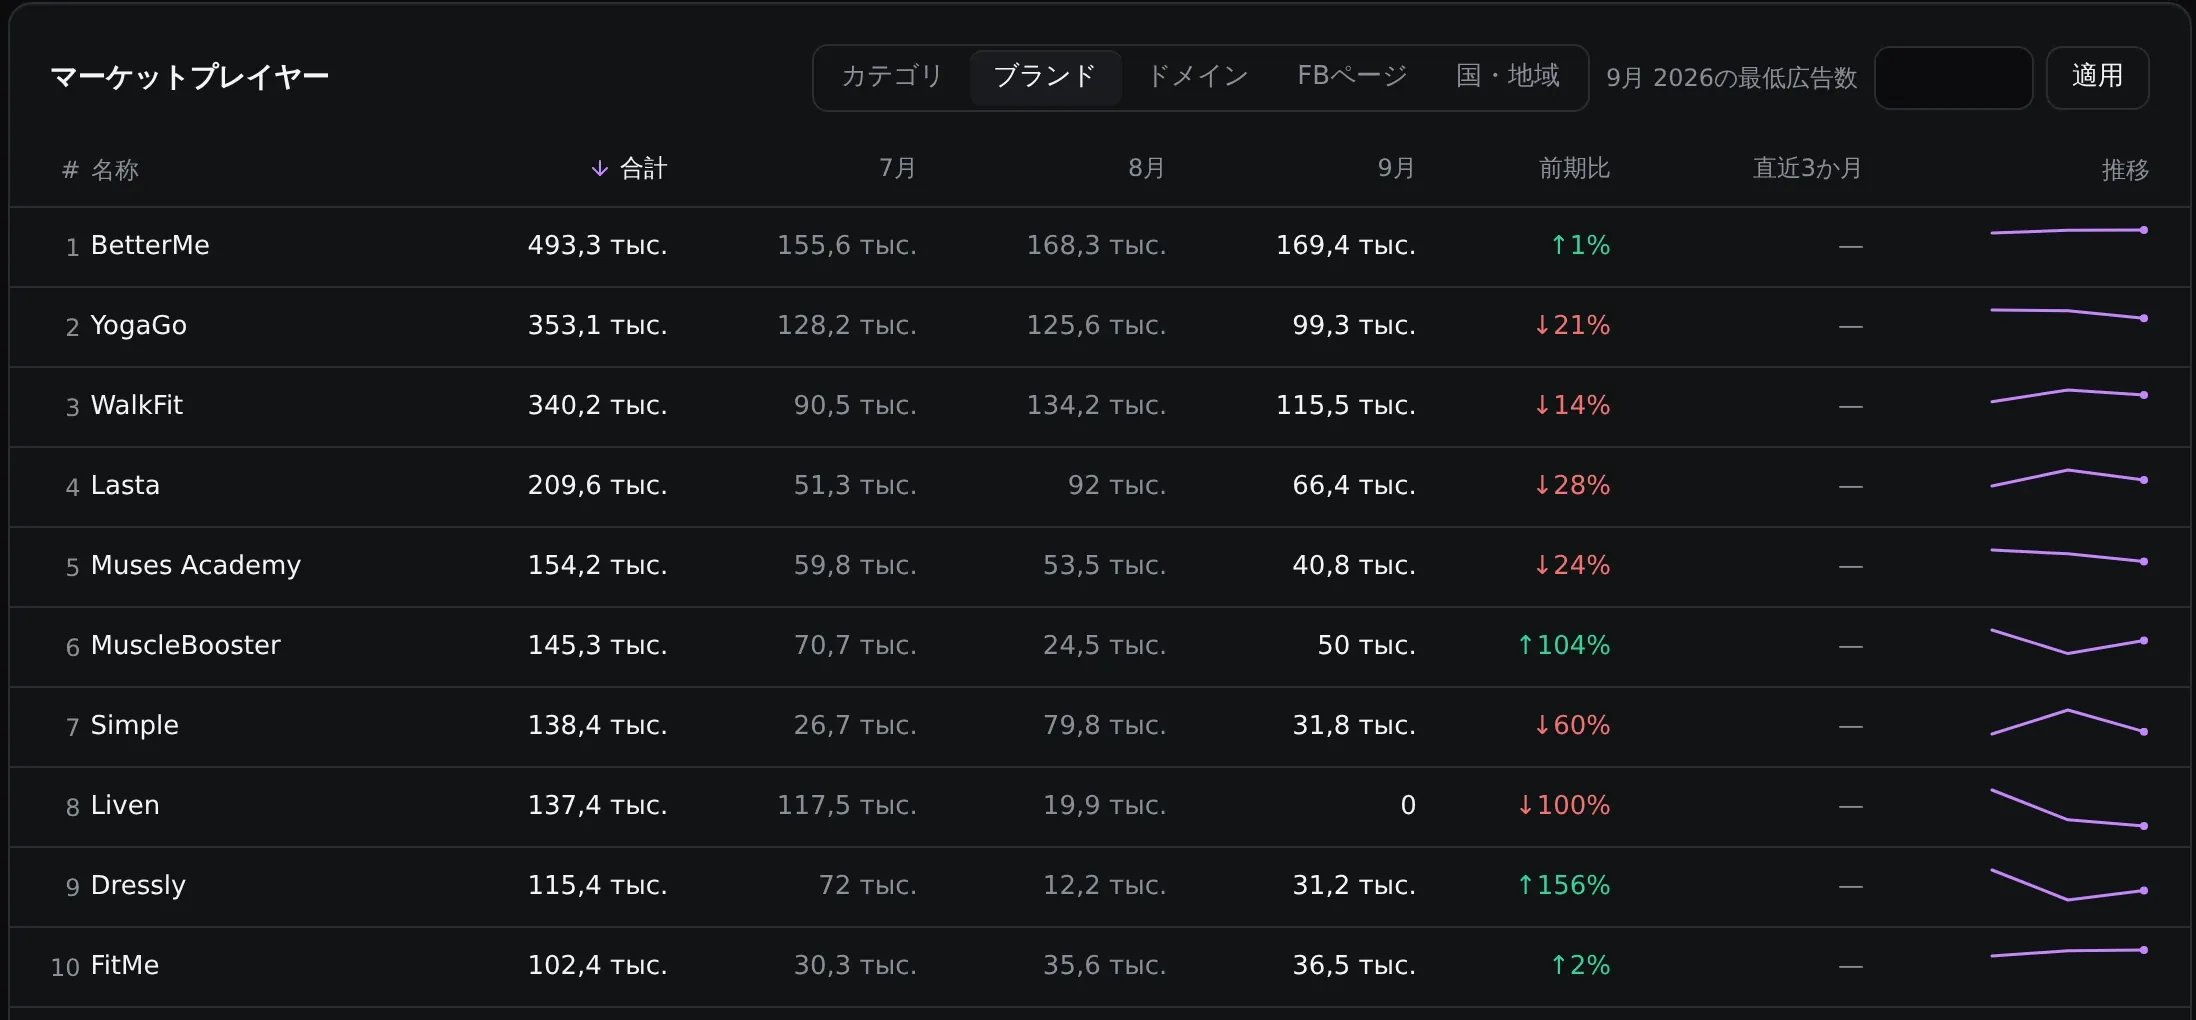The width and height of the screenshot is (2196, 1020).
Task: Click WalkFit's 134,2 тыс. August value
Action: 1096,406
